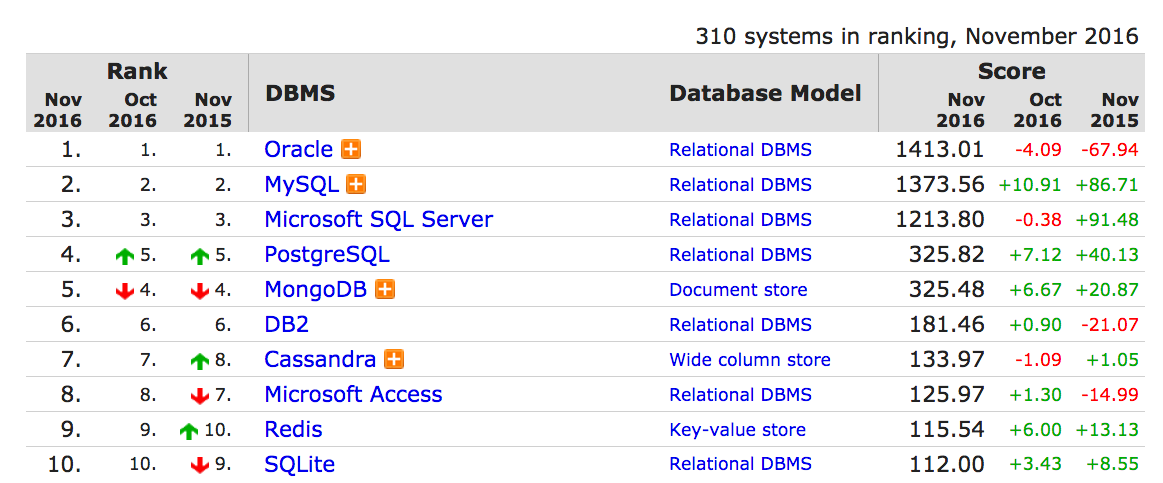Image resolution: width=1163 pixels, height=483 pixels.
Task: Open the DB2 link
Action: click(x=287, y=324)
